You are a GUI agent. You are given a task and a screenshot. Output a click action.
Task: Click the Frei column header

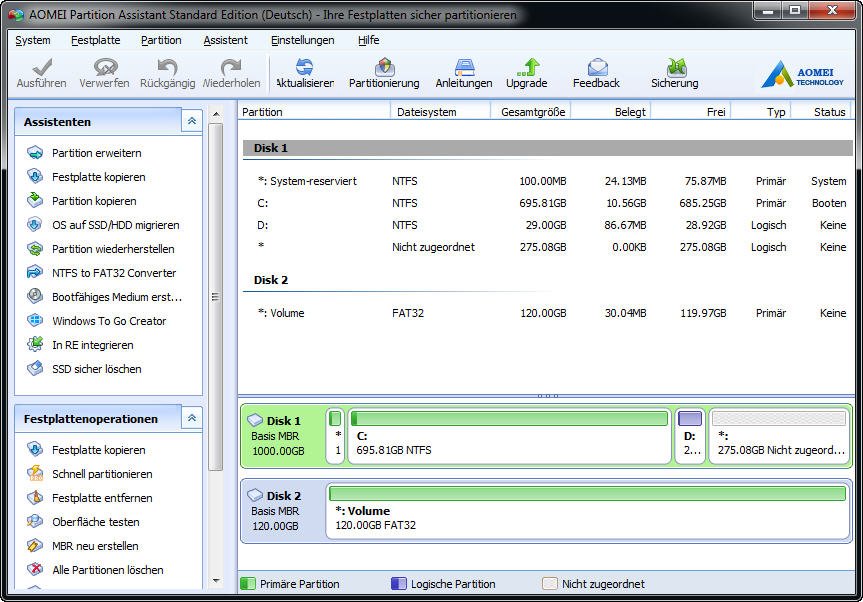691,112
